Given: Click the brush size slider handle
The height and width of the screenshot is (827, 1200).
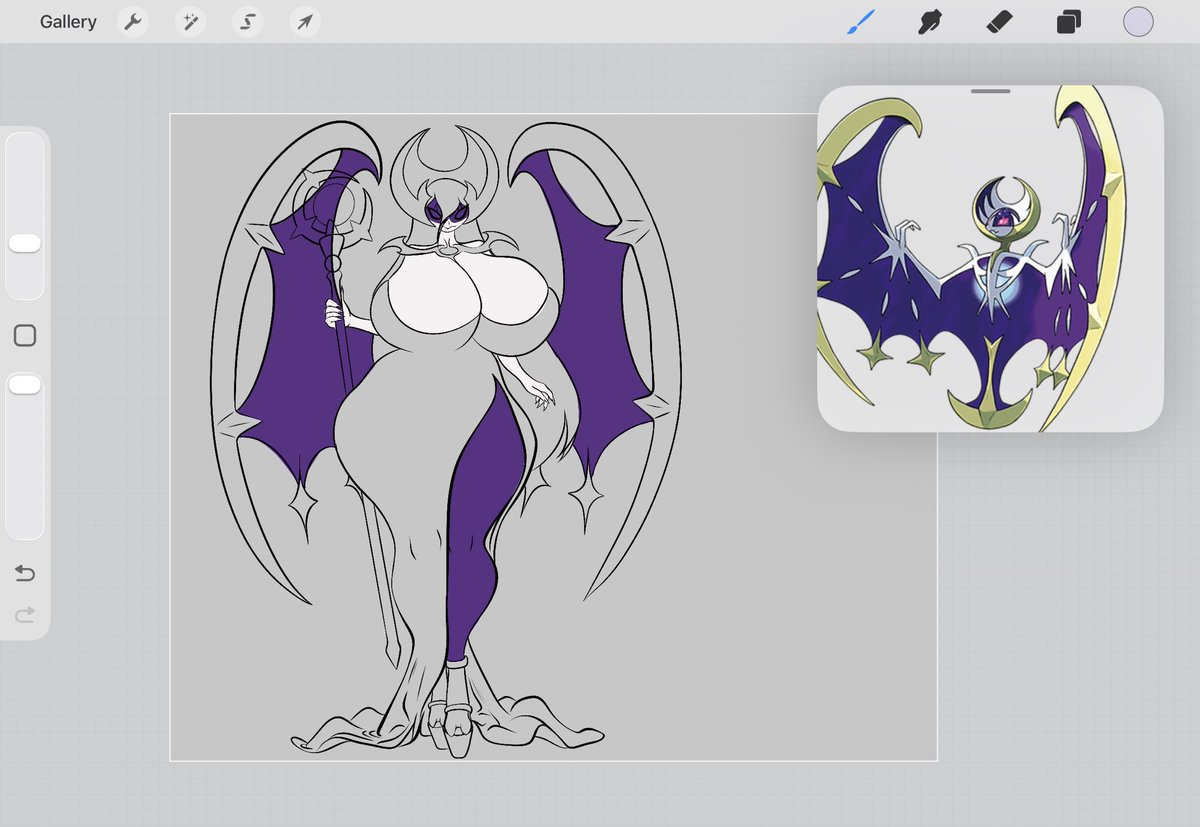Looking at the screenshot, I should [25, 243].
